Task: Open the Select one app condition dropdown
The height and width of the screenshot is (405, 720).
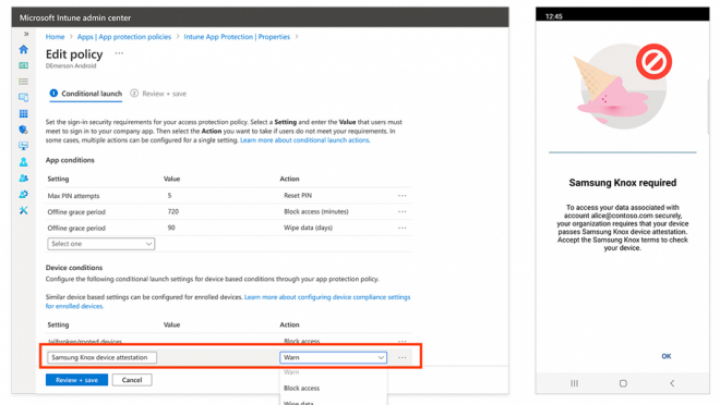Action: [101, 244]
